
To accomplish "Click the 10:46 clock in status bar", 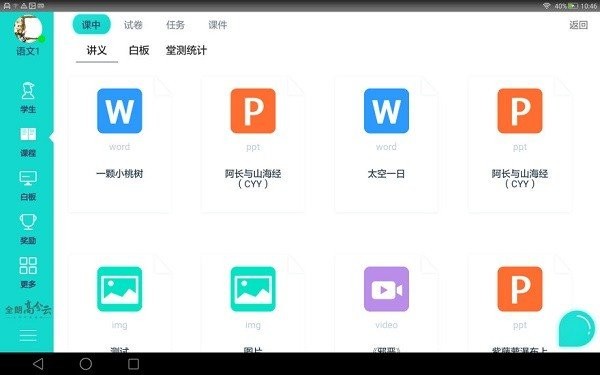I will [589, 6].
